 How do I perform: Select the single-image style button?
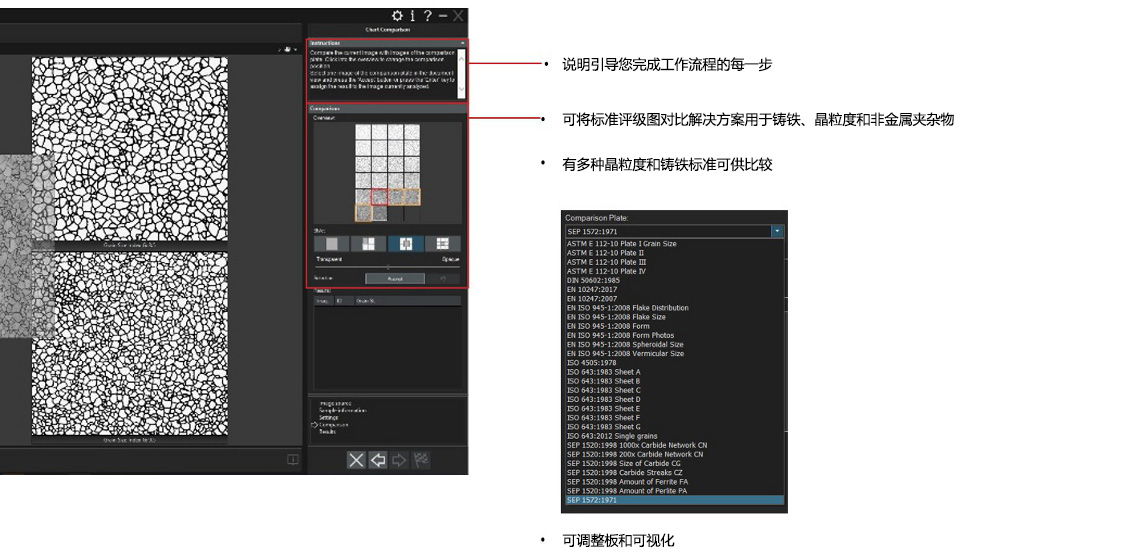point(332,244)
